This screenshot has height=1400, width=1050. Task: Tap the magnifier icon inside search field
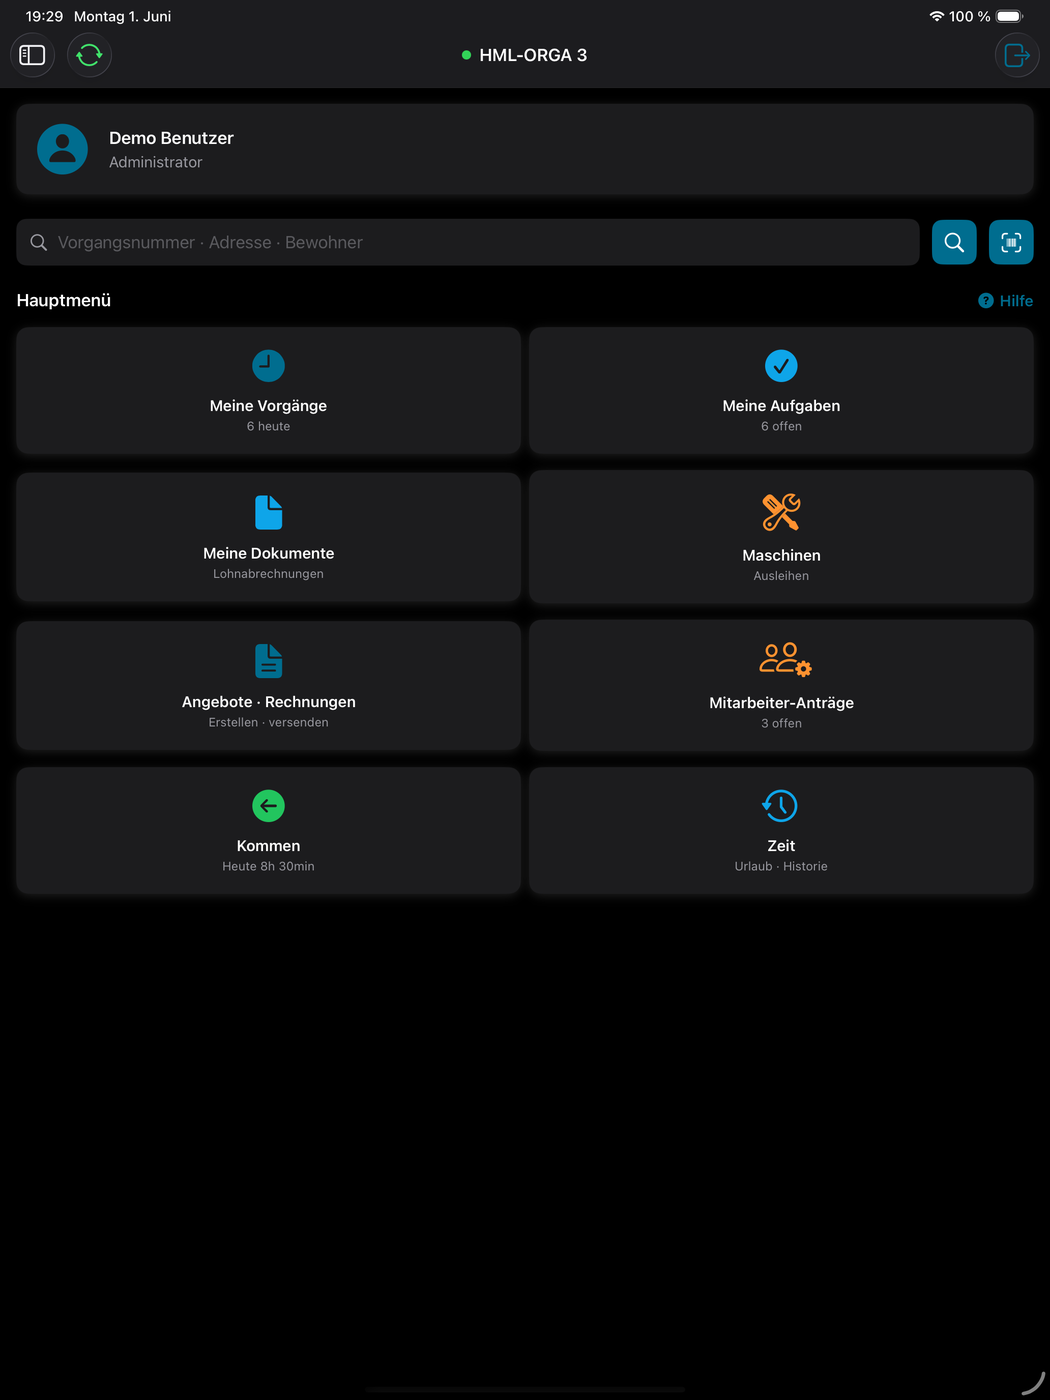39,242
